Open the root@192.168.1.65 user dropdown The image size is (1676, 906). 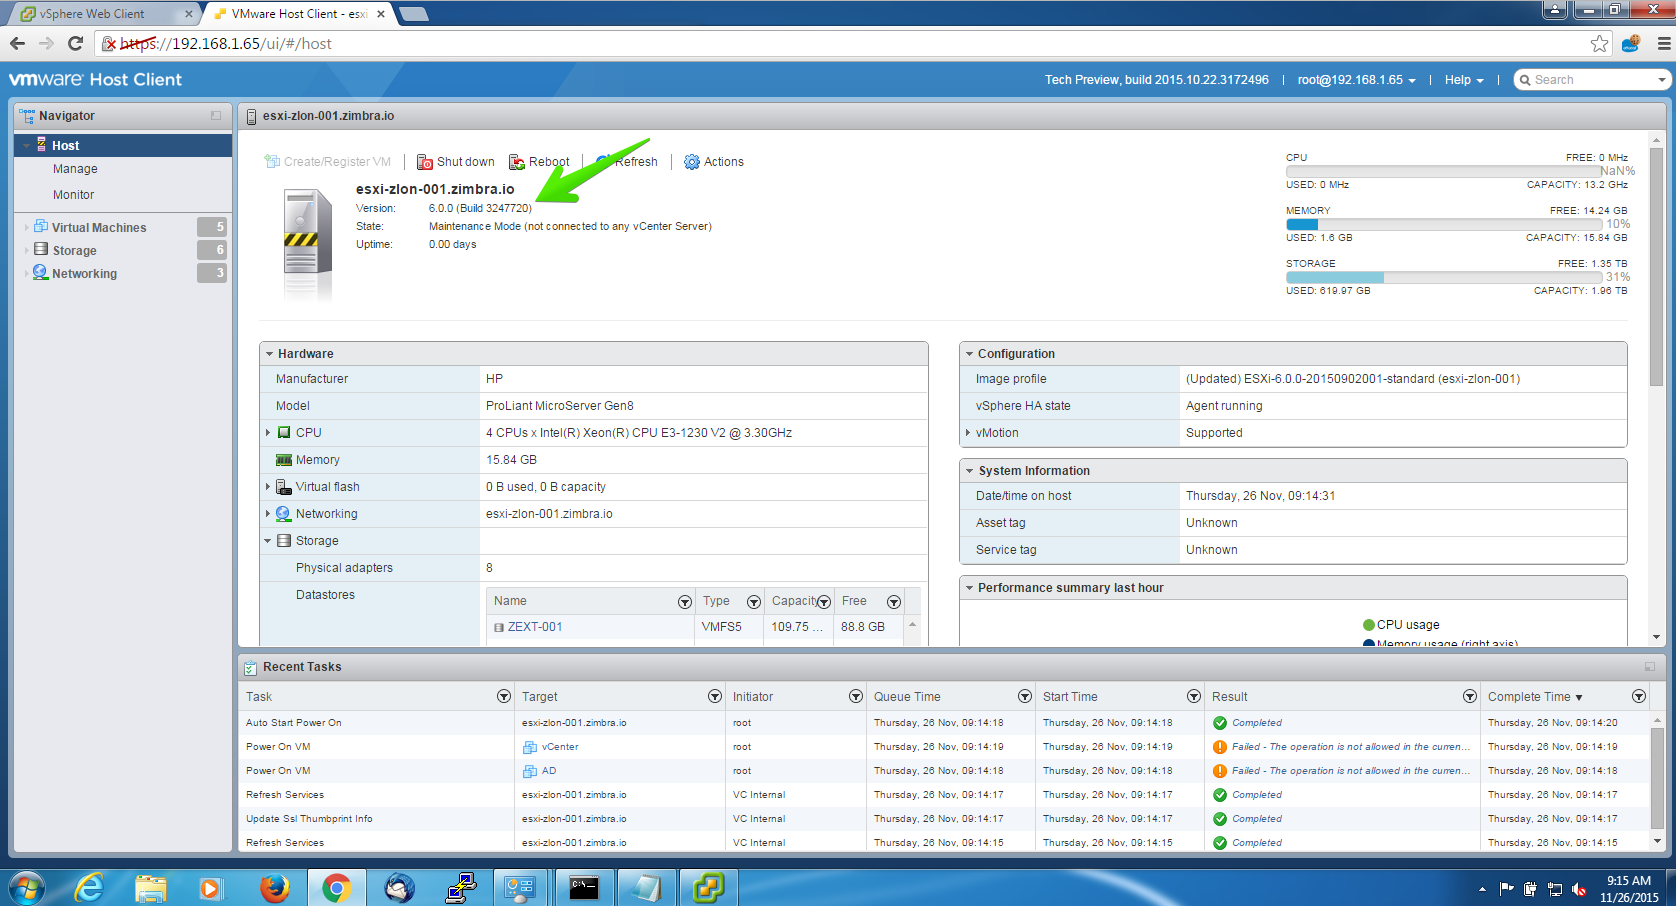pyautogui.click(x=1357, y=80)
